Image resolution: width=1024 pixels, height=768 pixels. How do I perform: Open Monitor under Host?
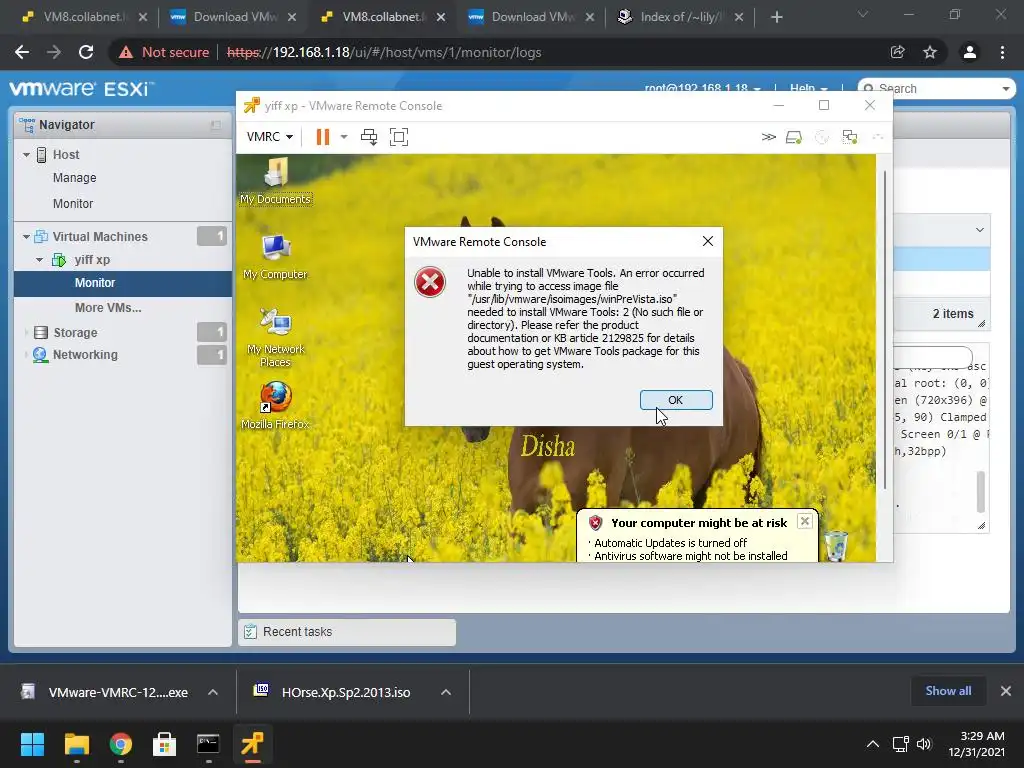[73, 204]
